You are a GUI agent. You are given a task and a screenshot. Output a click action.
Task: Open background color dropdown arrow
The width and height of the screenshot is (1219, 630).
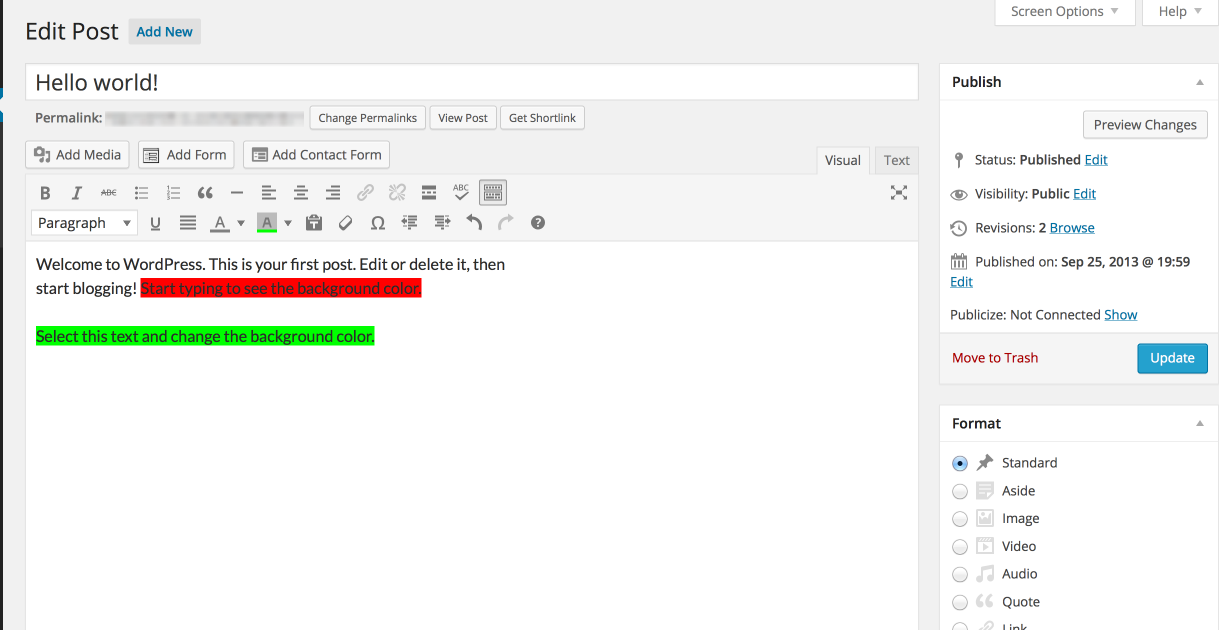[x=288, y=223]
